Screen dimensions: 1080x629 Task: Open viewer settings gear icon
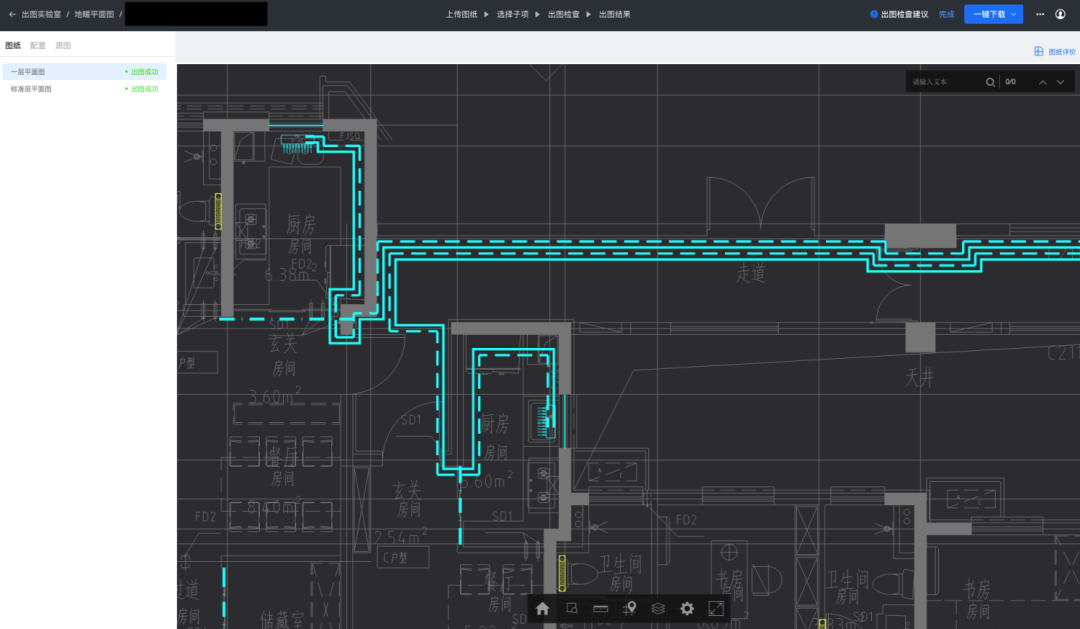tap(687, 608)
